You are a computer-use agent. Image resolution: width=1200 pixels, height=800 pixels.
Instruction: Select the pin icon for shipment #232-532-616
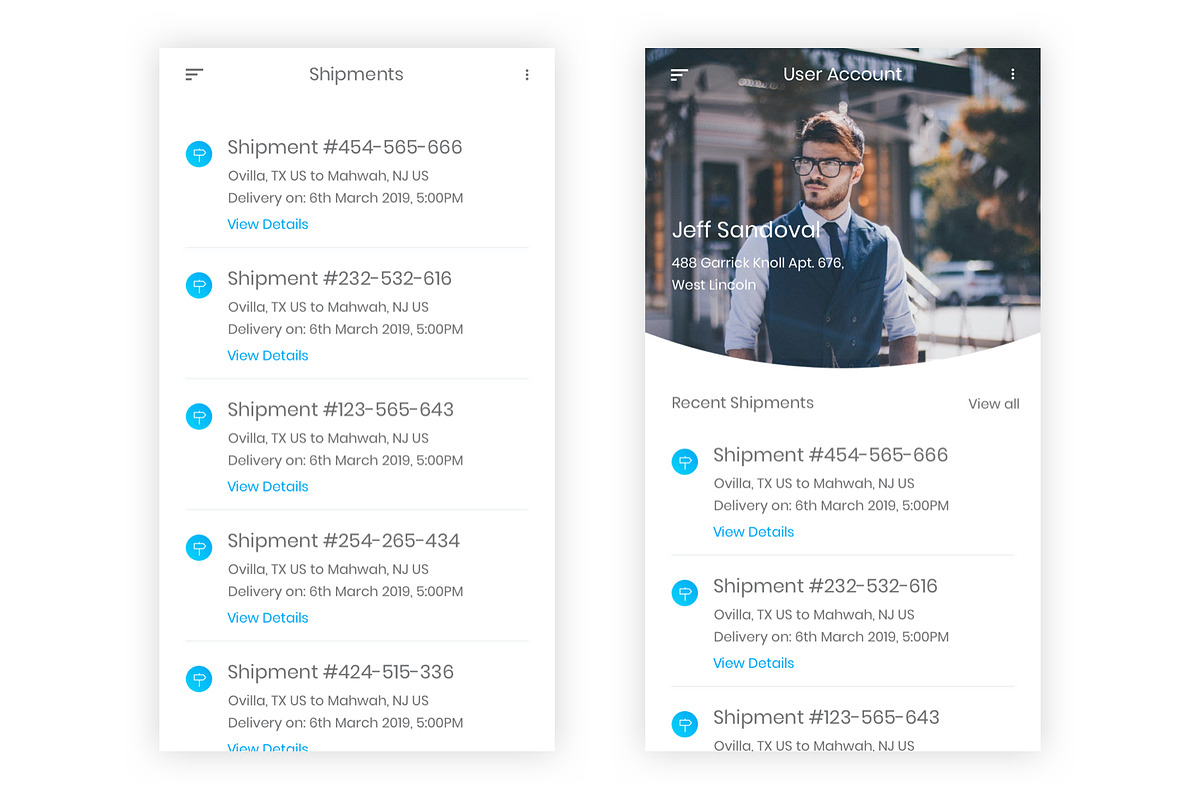(x=199, y=285)
